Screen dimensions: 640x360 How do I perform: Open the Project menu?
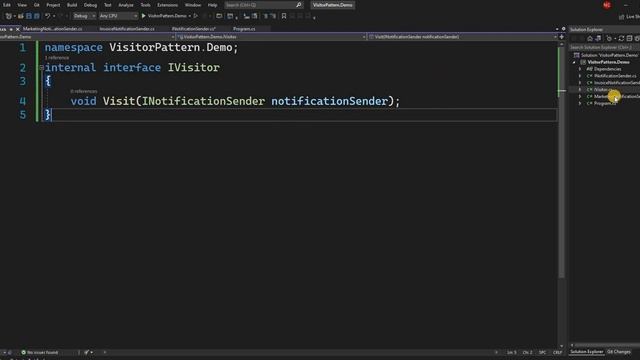tap(53, 5)
